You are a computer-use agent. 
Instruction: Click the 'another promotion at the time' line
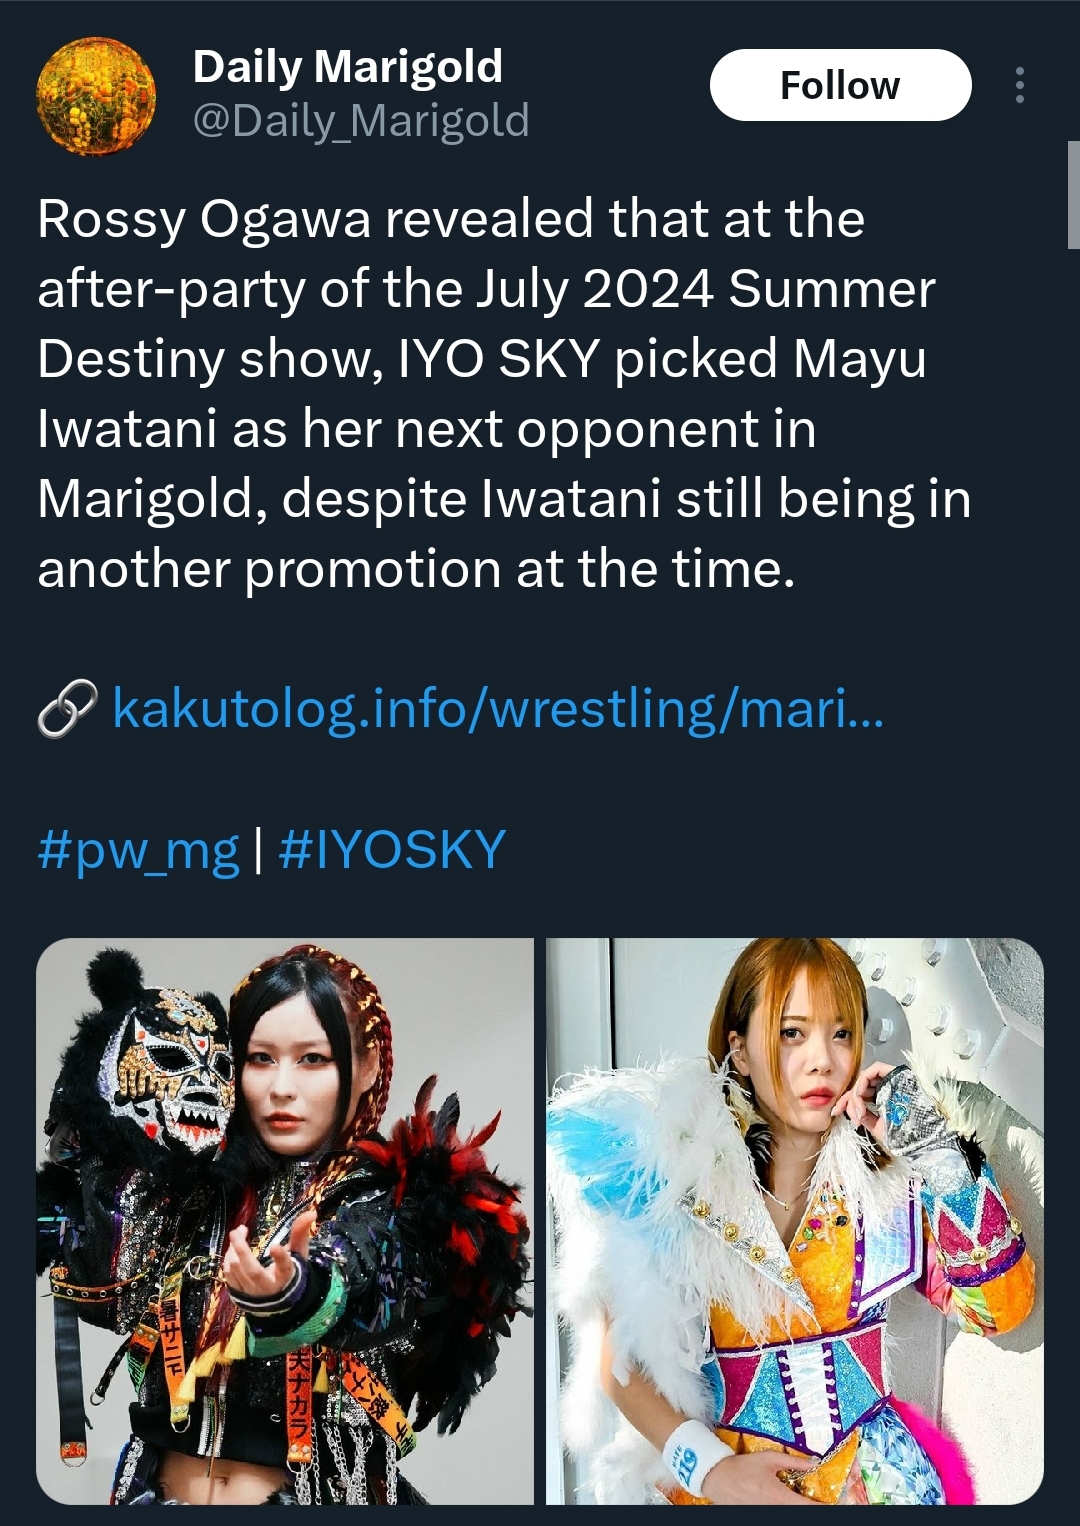click(x=416, y=569)
